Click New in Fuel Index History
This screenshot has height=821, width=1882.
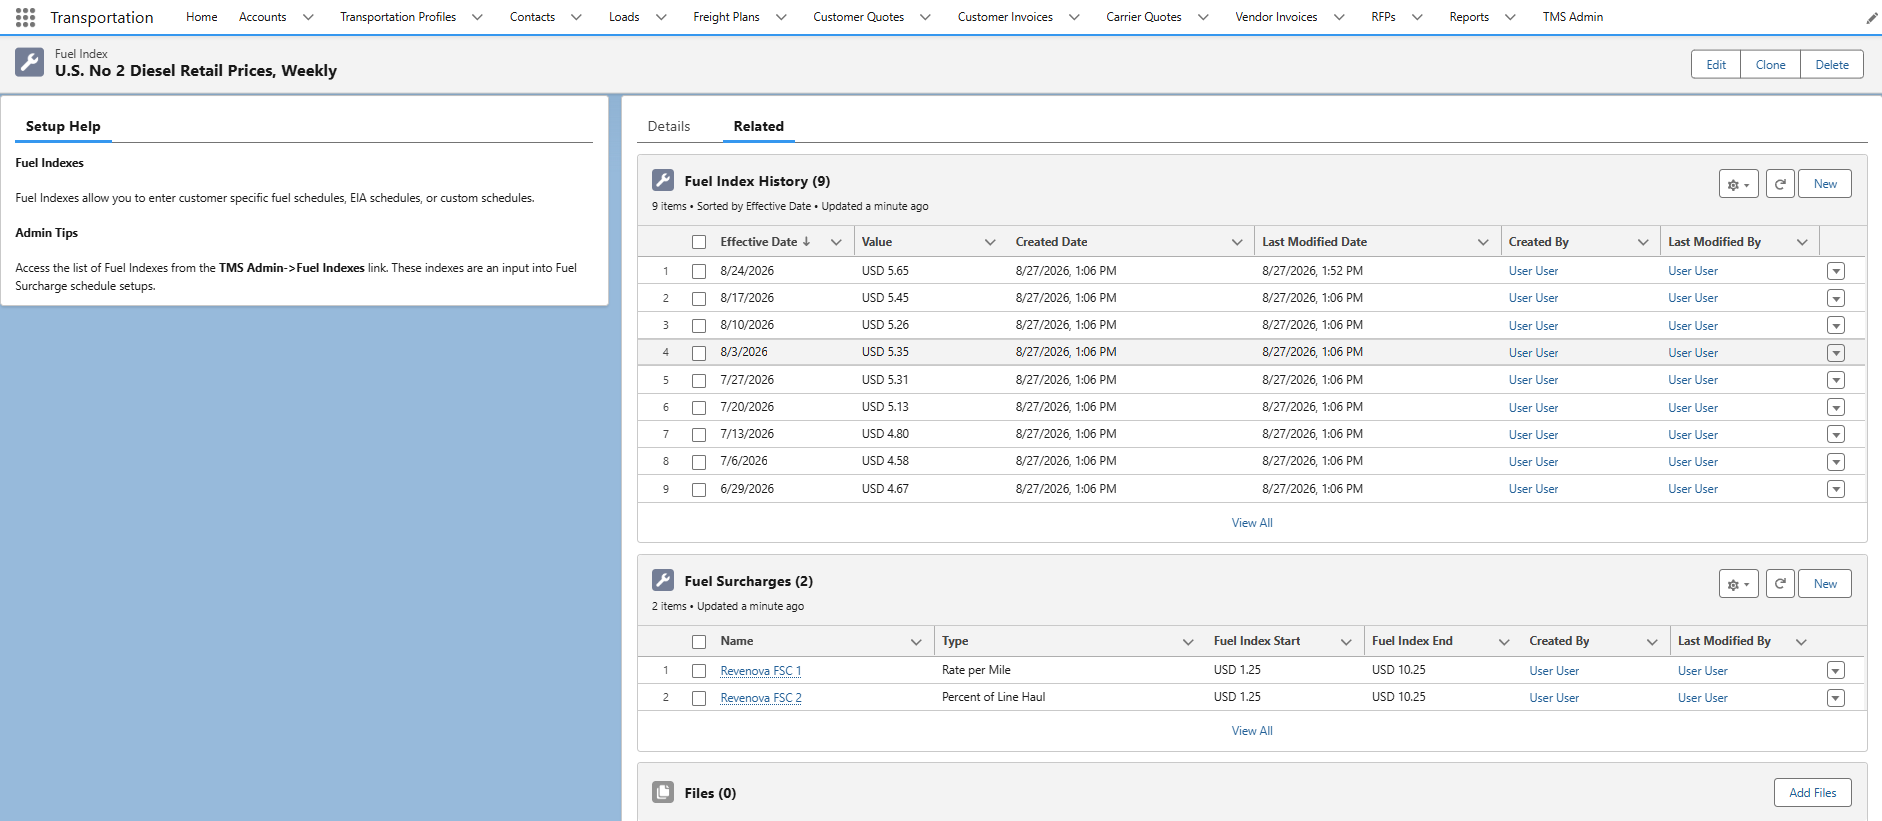pyautogui.click(x=1825, y=184)
